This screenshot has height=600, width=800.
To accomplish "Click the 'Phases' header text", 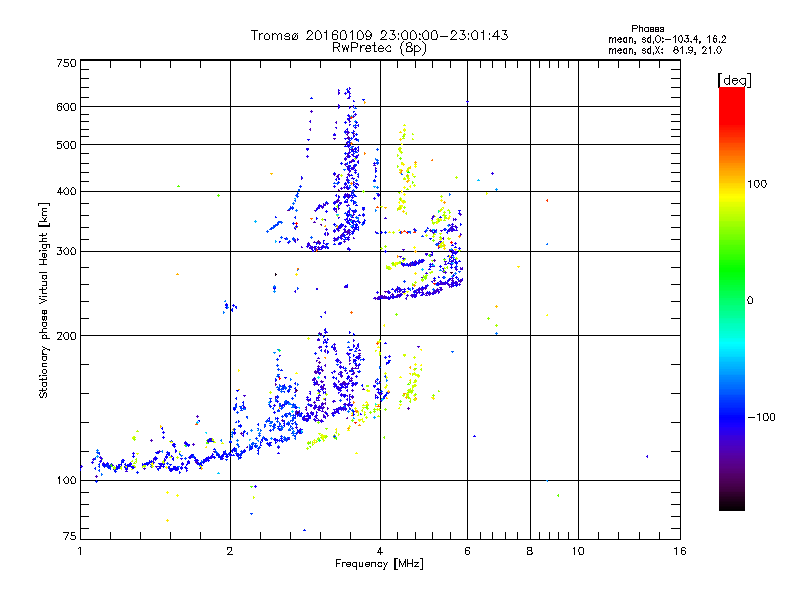I will [x=647, y=29].
